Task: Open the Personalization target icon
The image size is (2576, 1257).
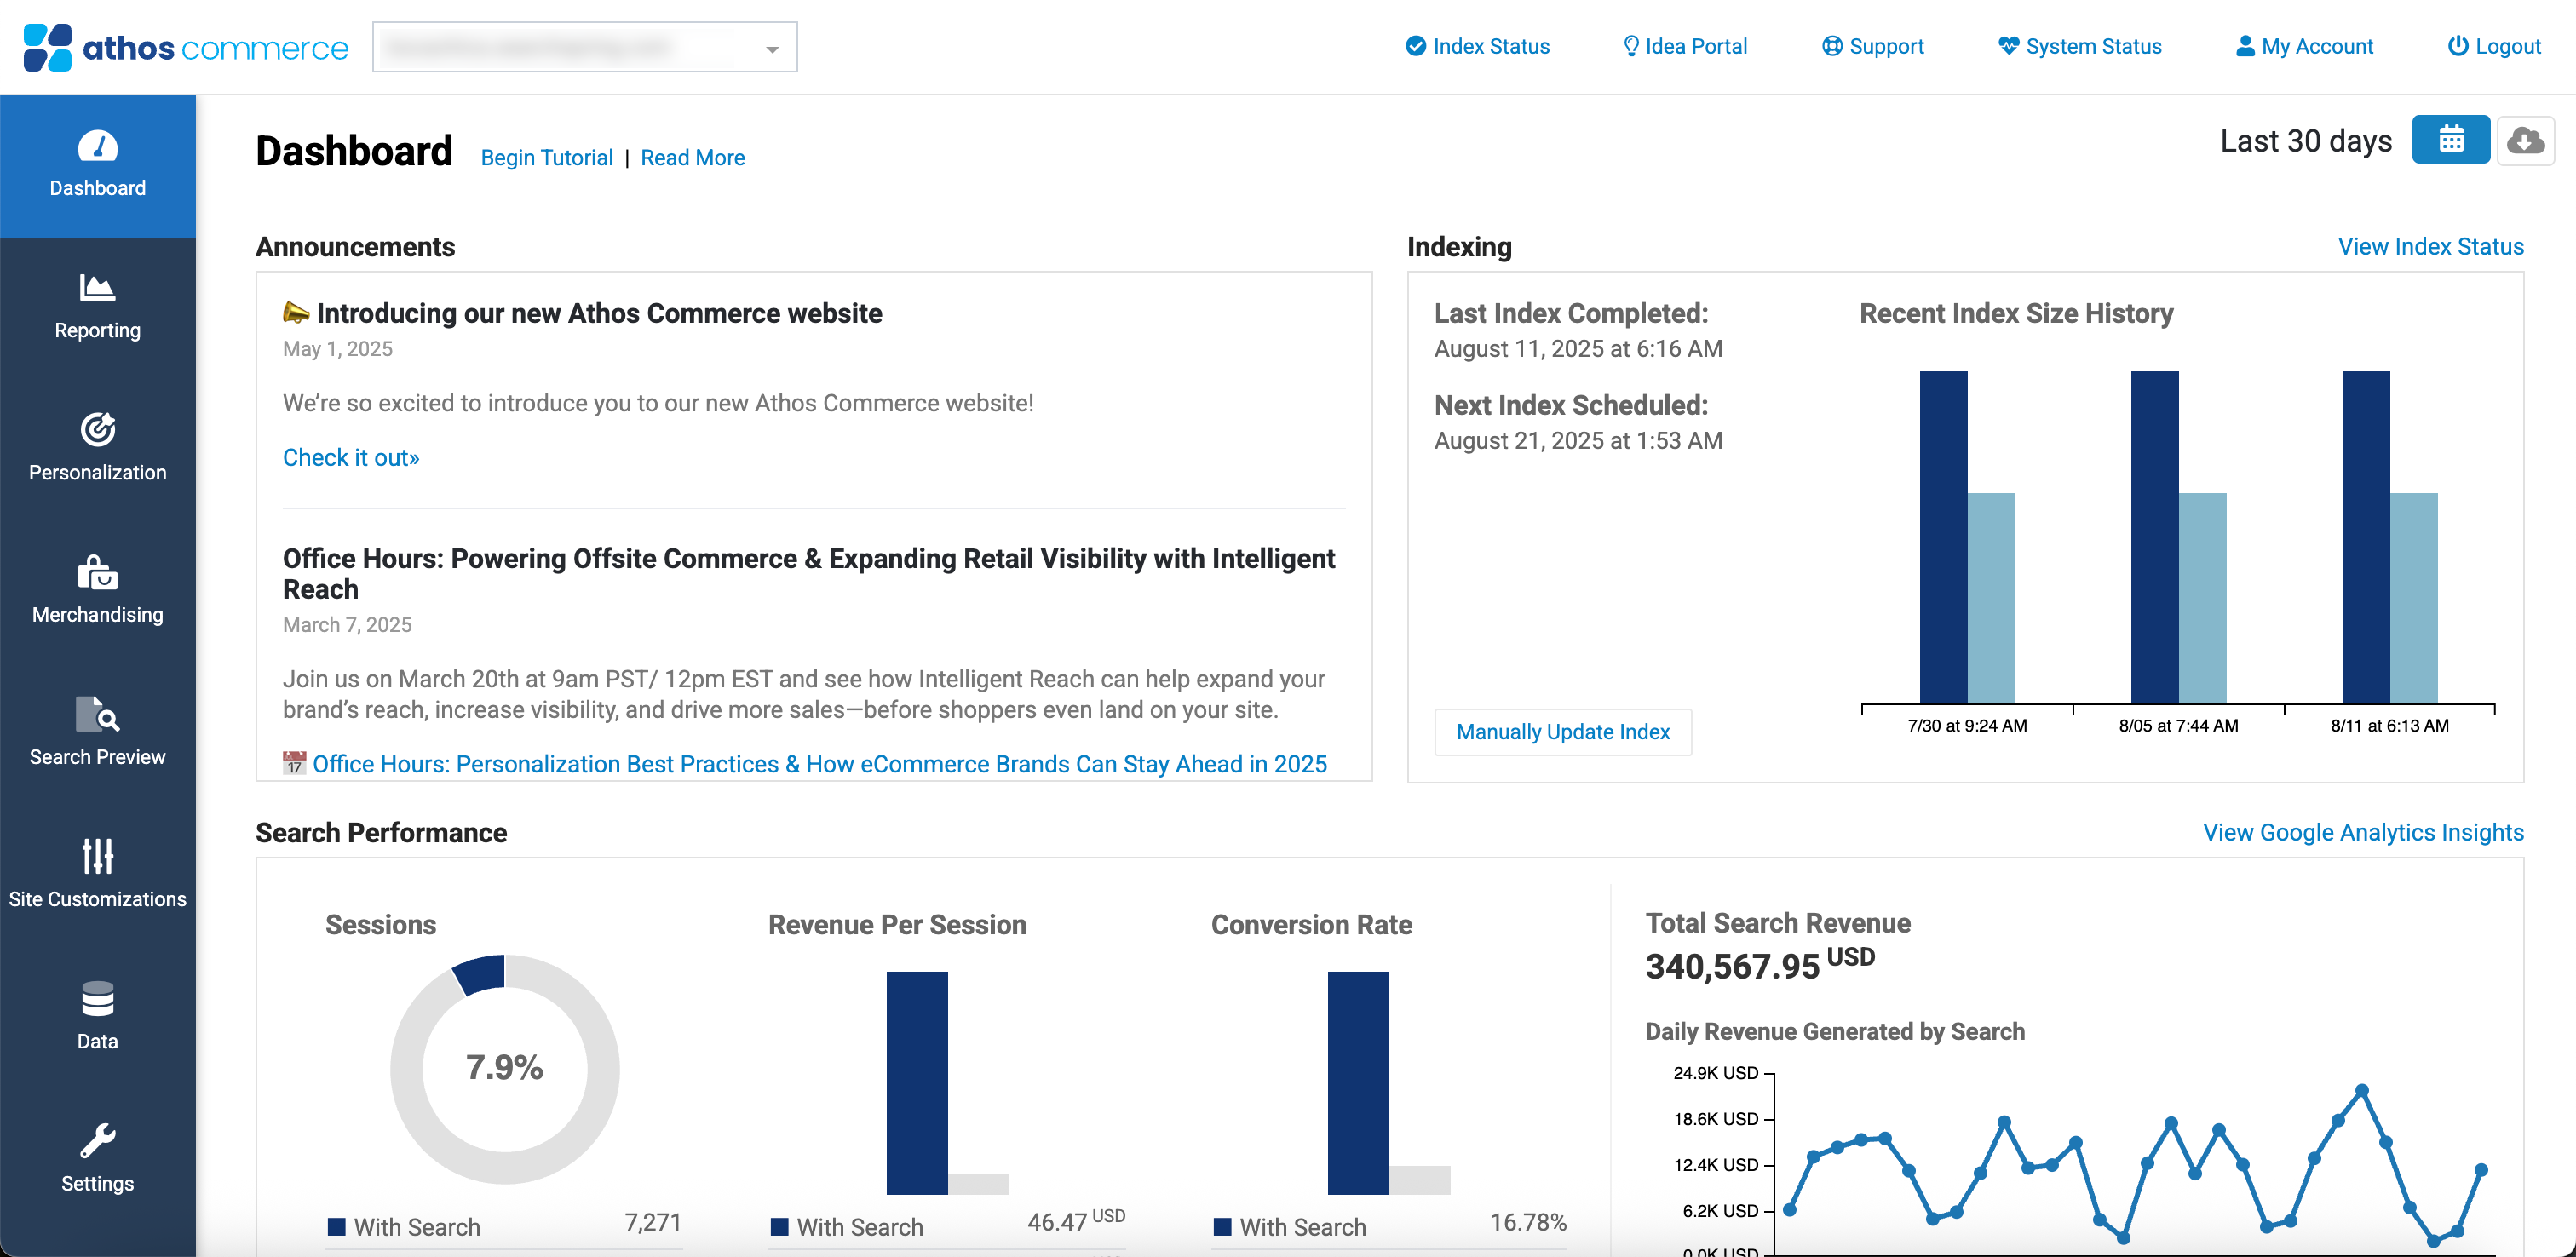Action: 97,430
